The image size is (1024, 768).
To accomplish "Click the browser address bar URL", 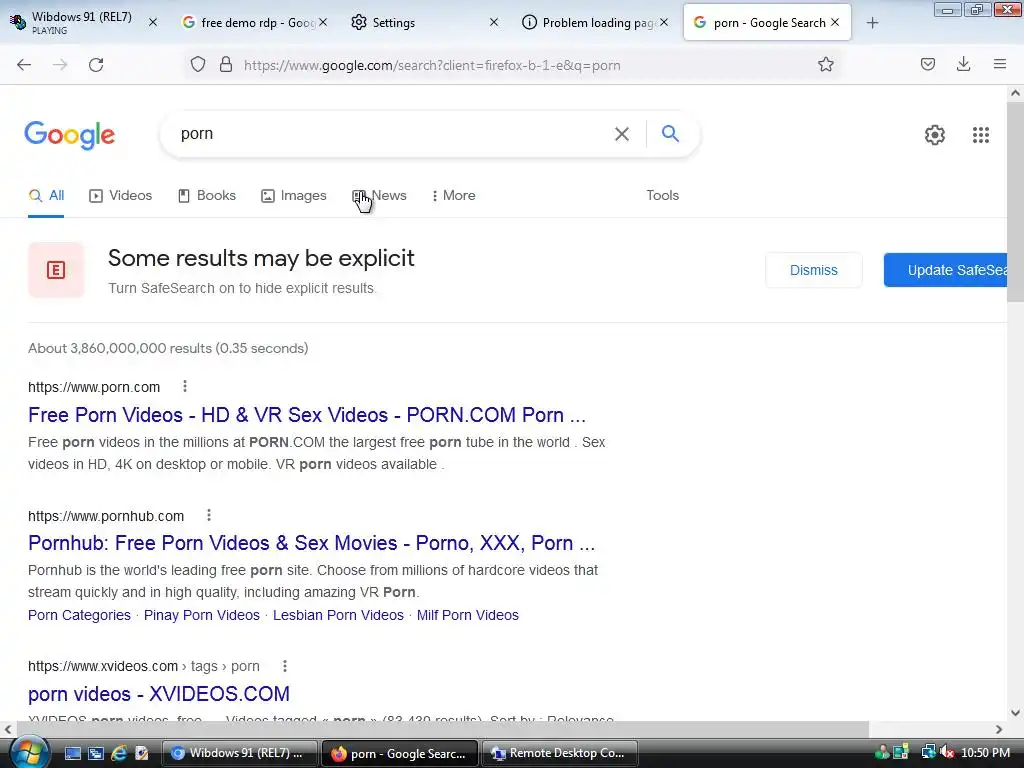I will [x=432, y=65].
